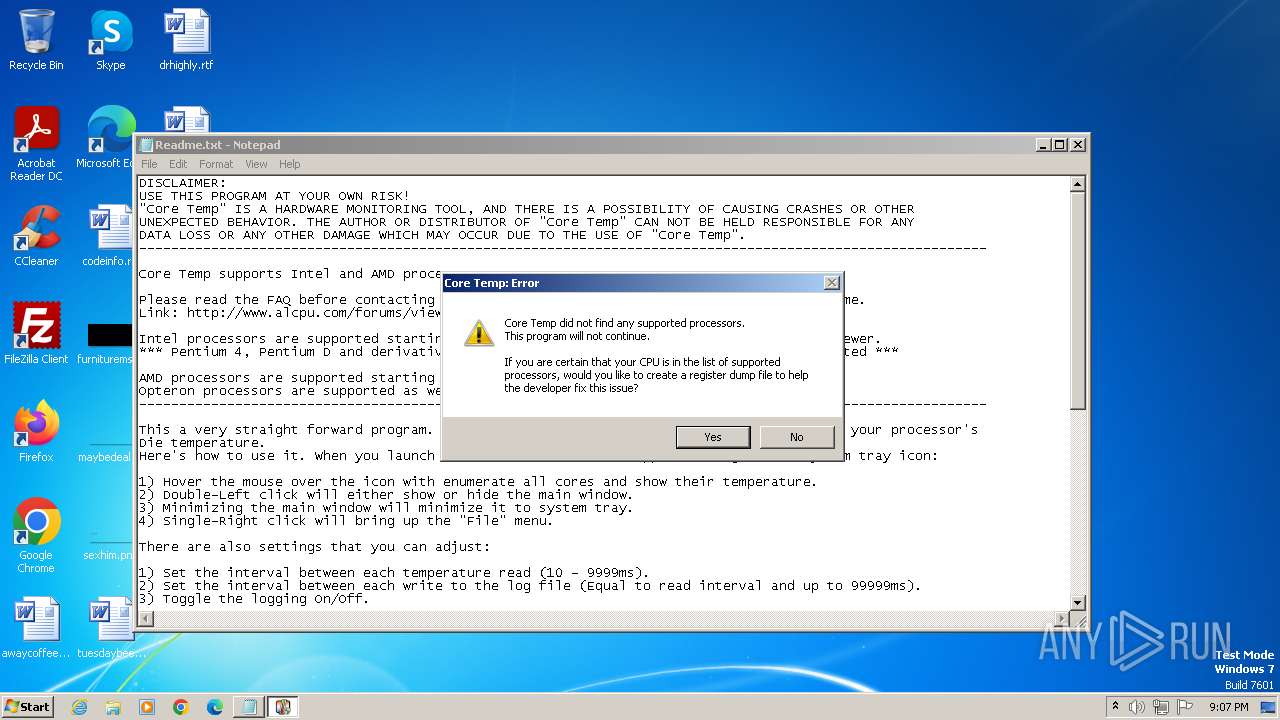This screenshot has height=720, width=1280.
Task: Click the DISCLAIMER: line in Notepad
Action: pyautogui.click(x=183, y=183)
